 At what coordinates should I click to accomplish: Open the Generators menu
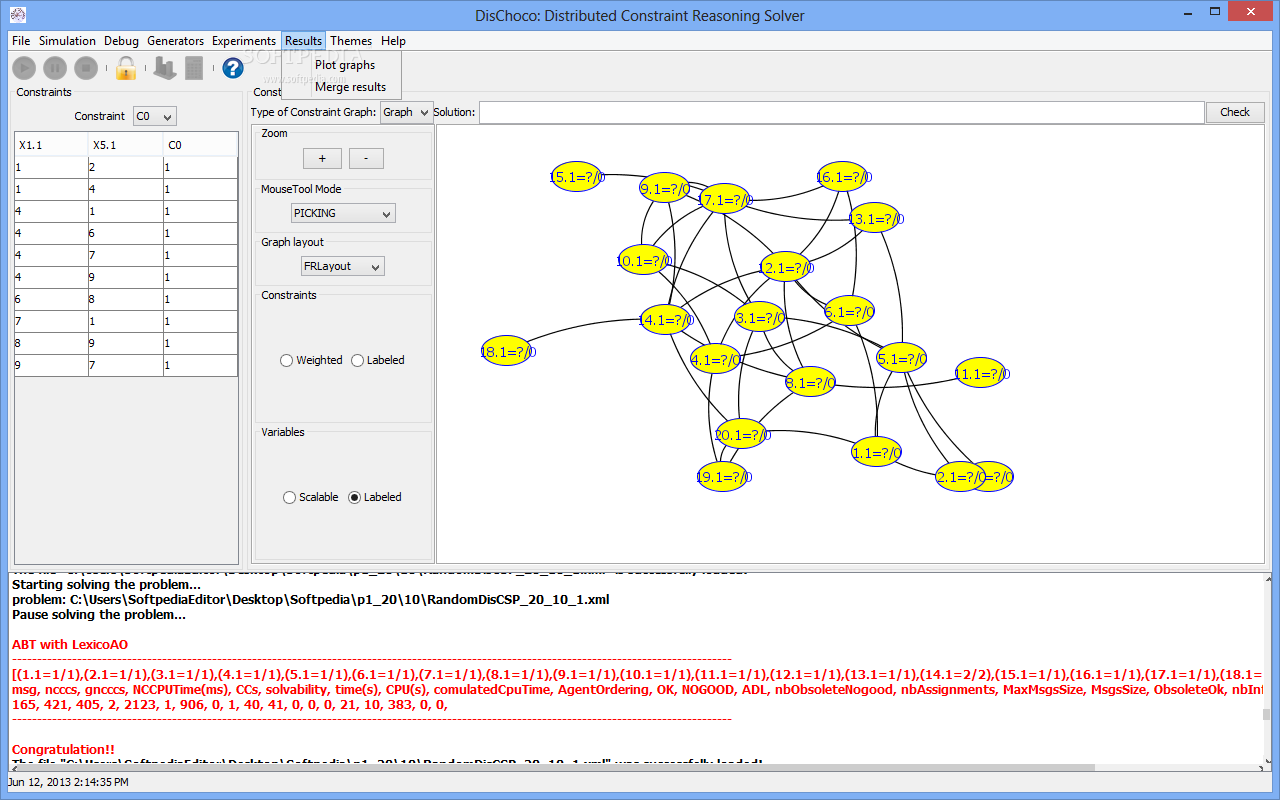(175, 41)
